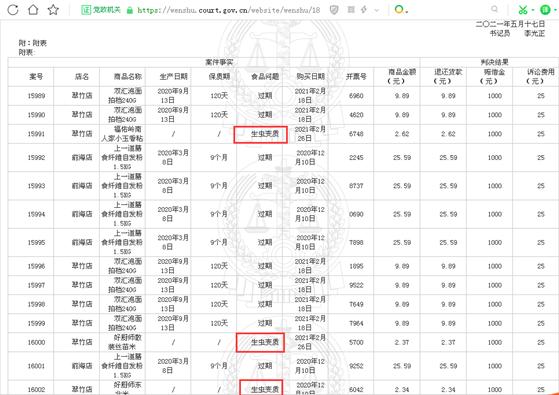
Task: Select the 书记员 label
Action: 499,33
